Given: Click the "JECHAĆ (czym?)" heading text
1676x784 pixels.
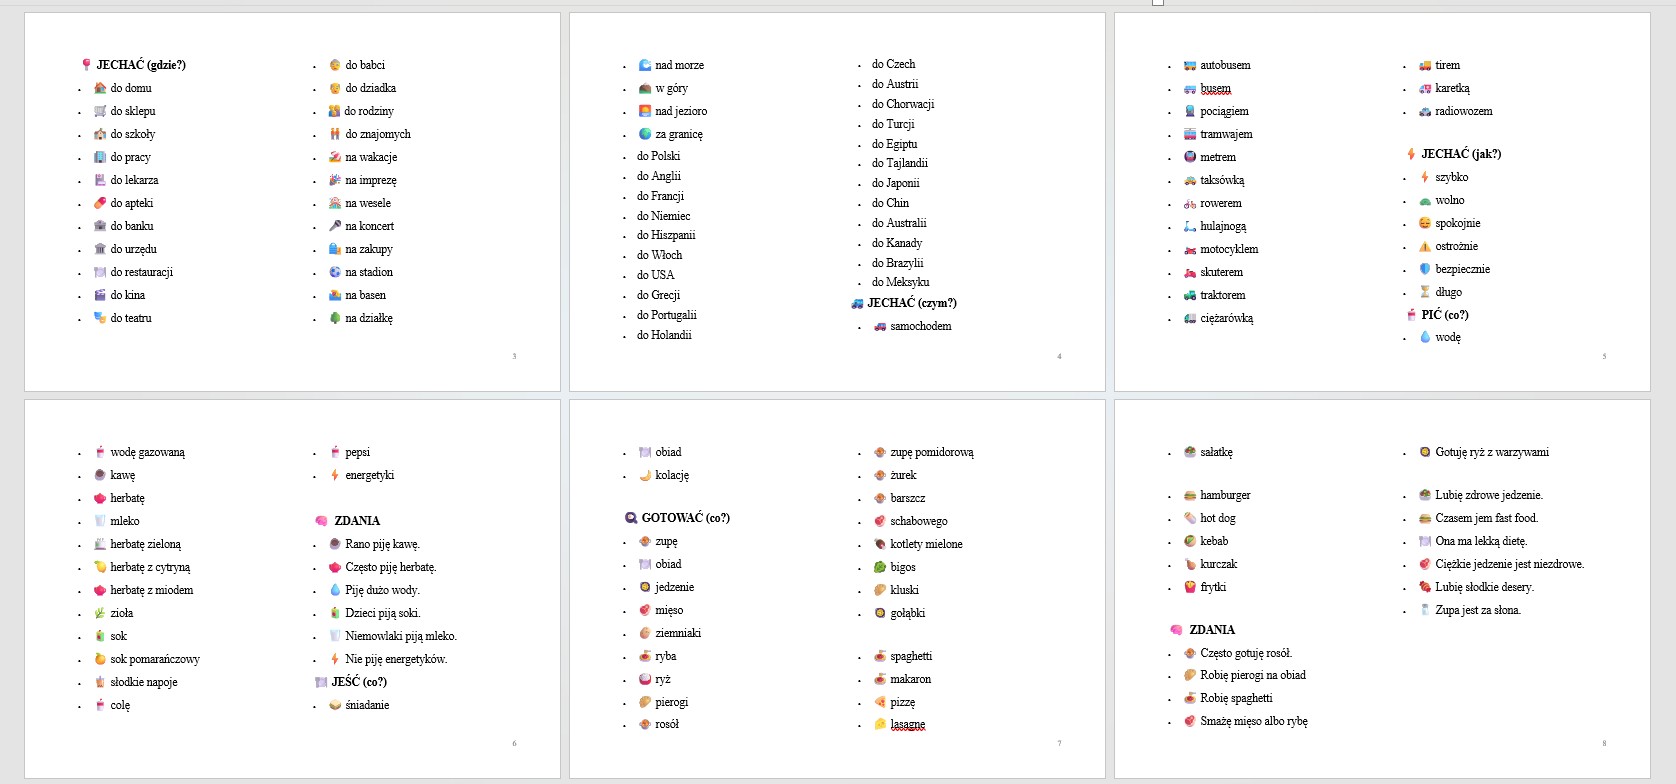Looking at the screenshot, I should 911,303.
